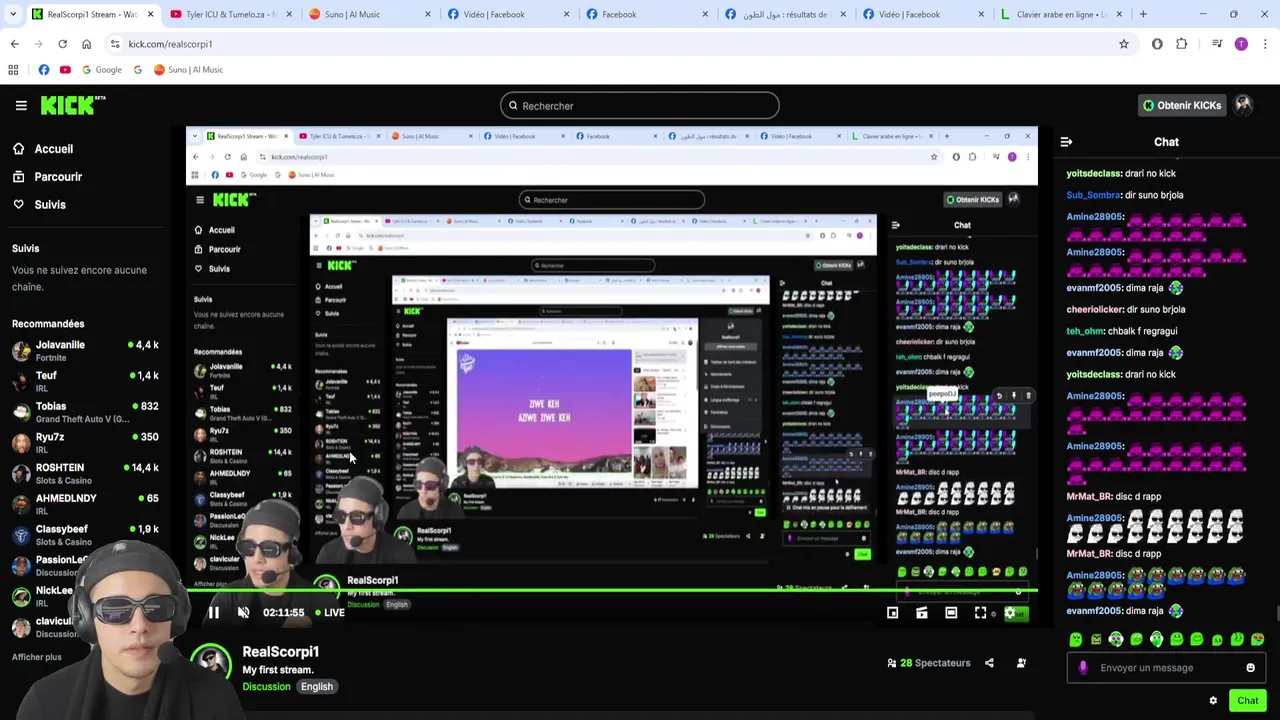Close the RealScorpi1 Stream tab
Viewport: 1280px width, 720px height.
(151, 14)
